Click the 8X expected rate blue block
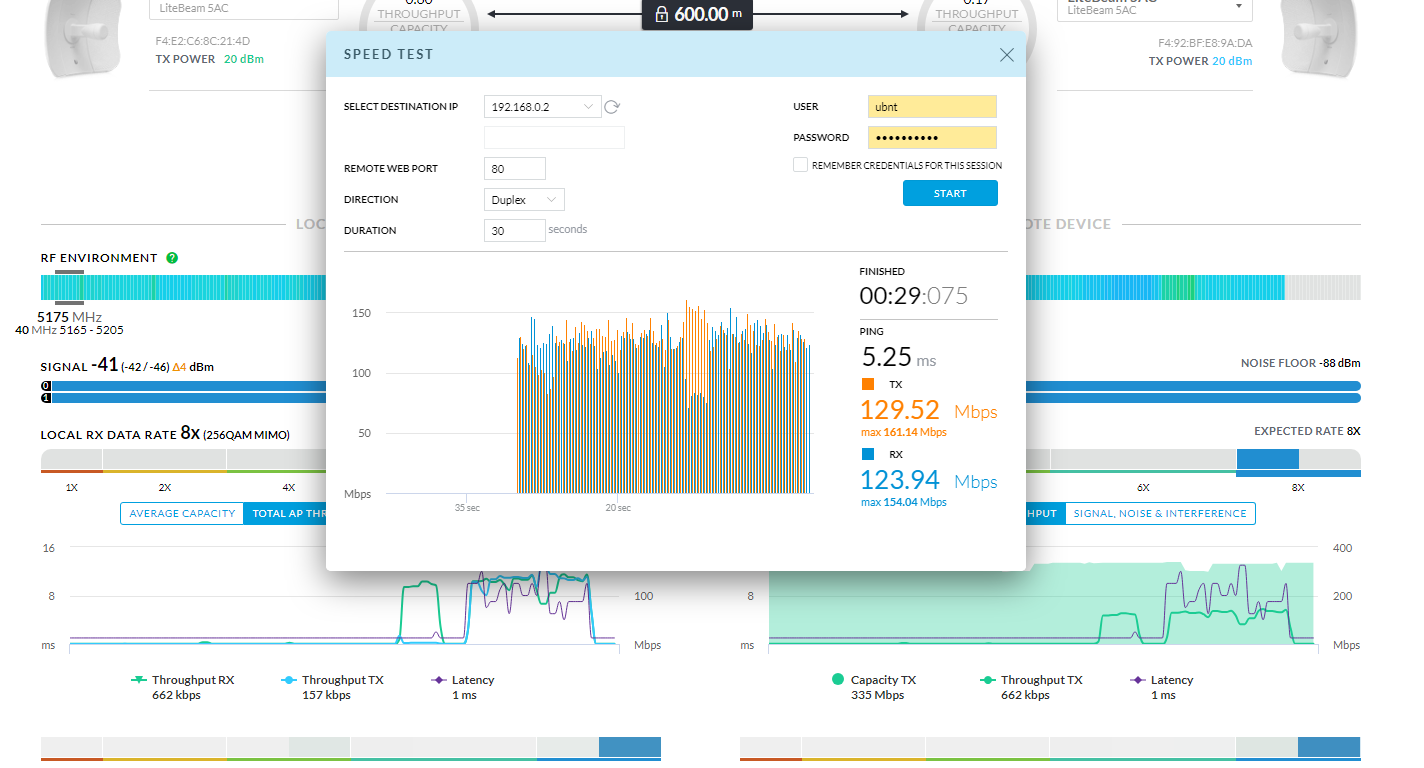This screenshot has height=768, width=1424. (x=1268, y=459)
